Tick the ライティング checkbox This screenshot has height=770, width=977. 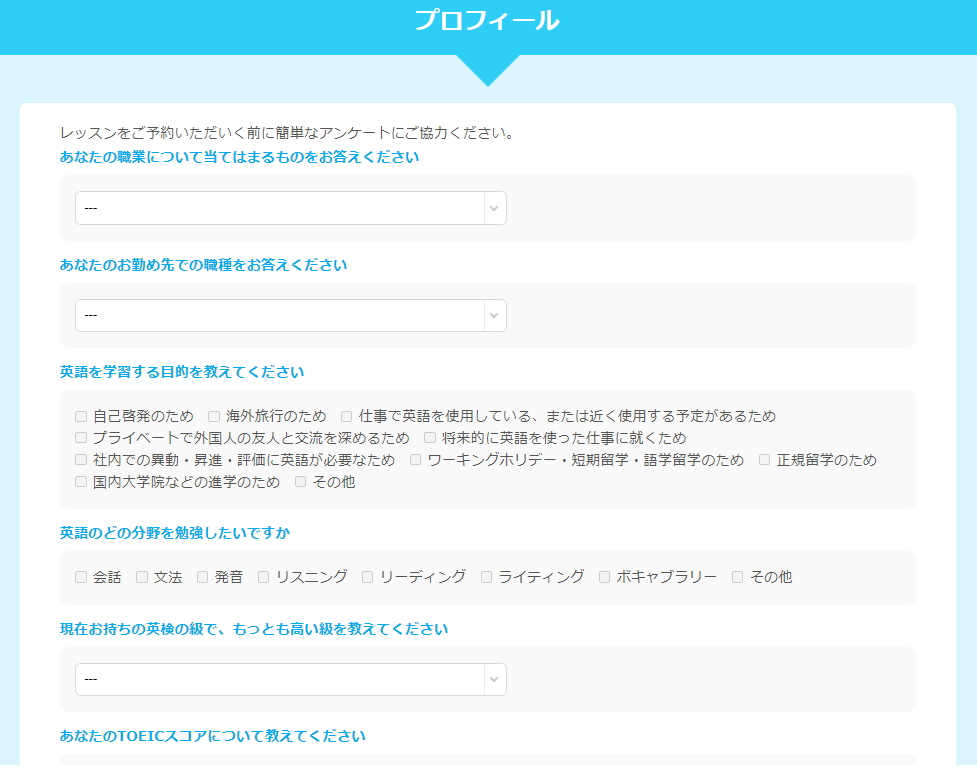pyautogui.click(x=487, y=577)
